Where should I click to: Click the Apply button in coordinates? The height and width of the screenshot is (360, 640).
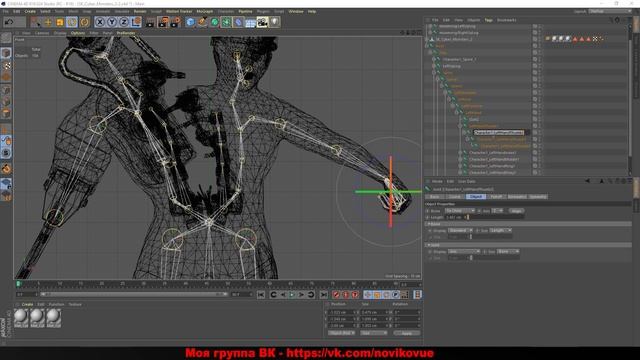click(x=407, y=333)
